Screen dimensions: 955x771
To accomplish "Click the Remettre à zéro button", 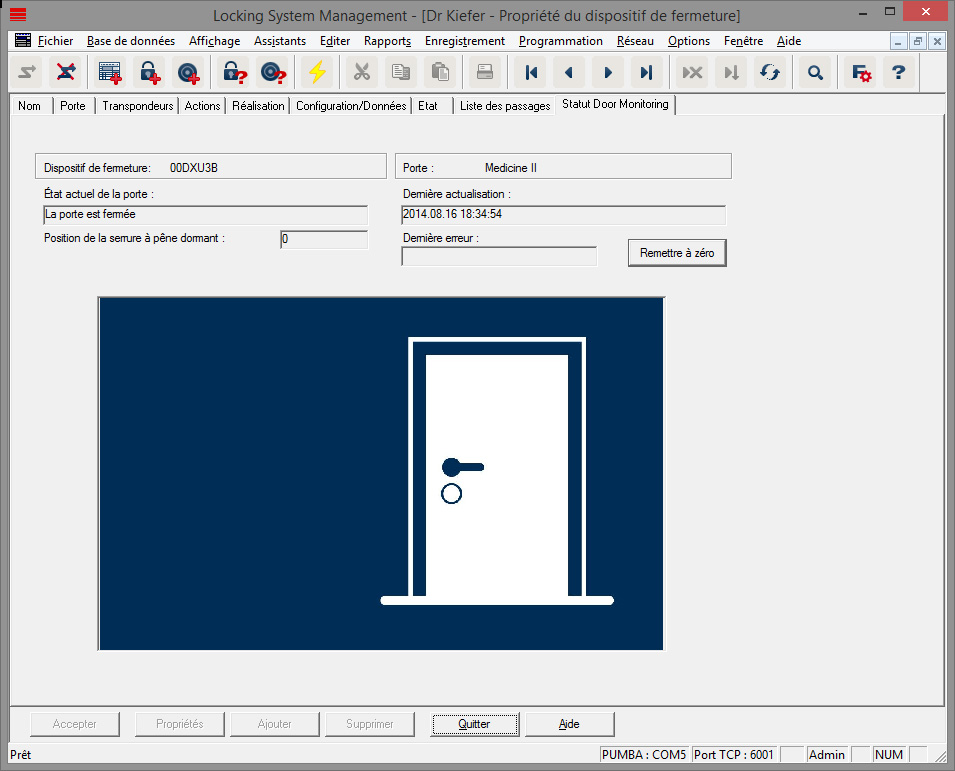I will click(x=677, y=252).
